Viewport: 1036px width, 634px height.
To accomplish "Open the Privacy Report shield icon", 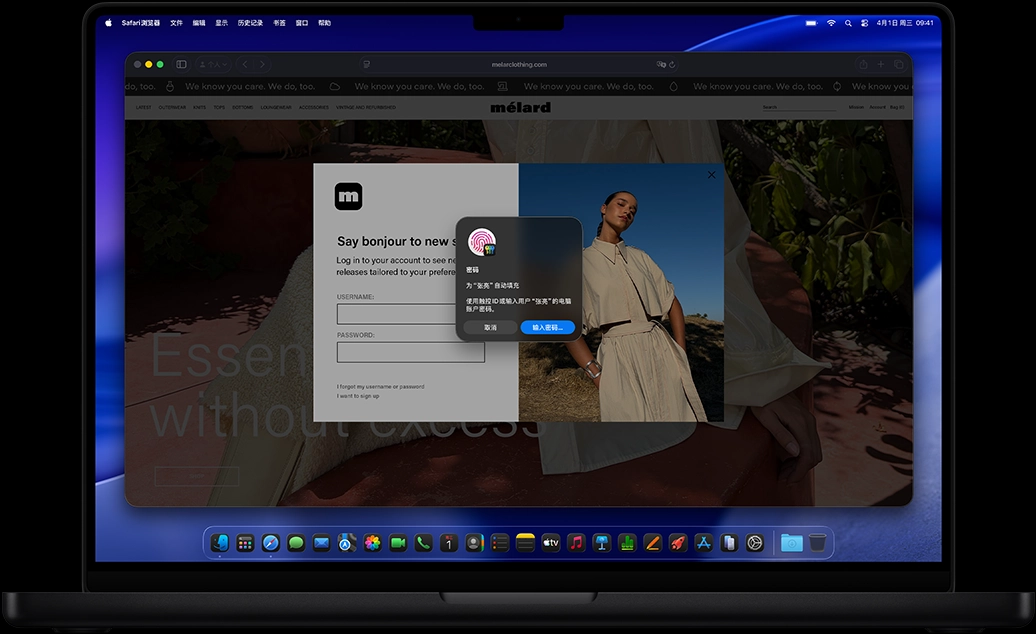I will click(368, 63).
